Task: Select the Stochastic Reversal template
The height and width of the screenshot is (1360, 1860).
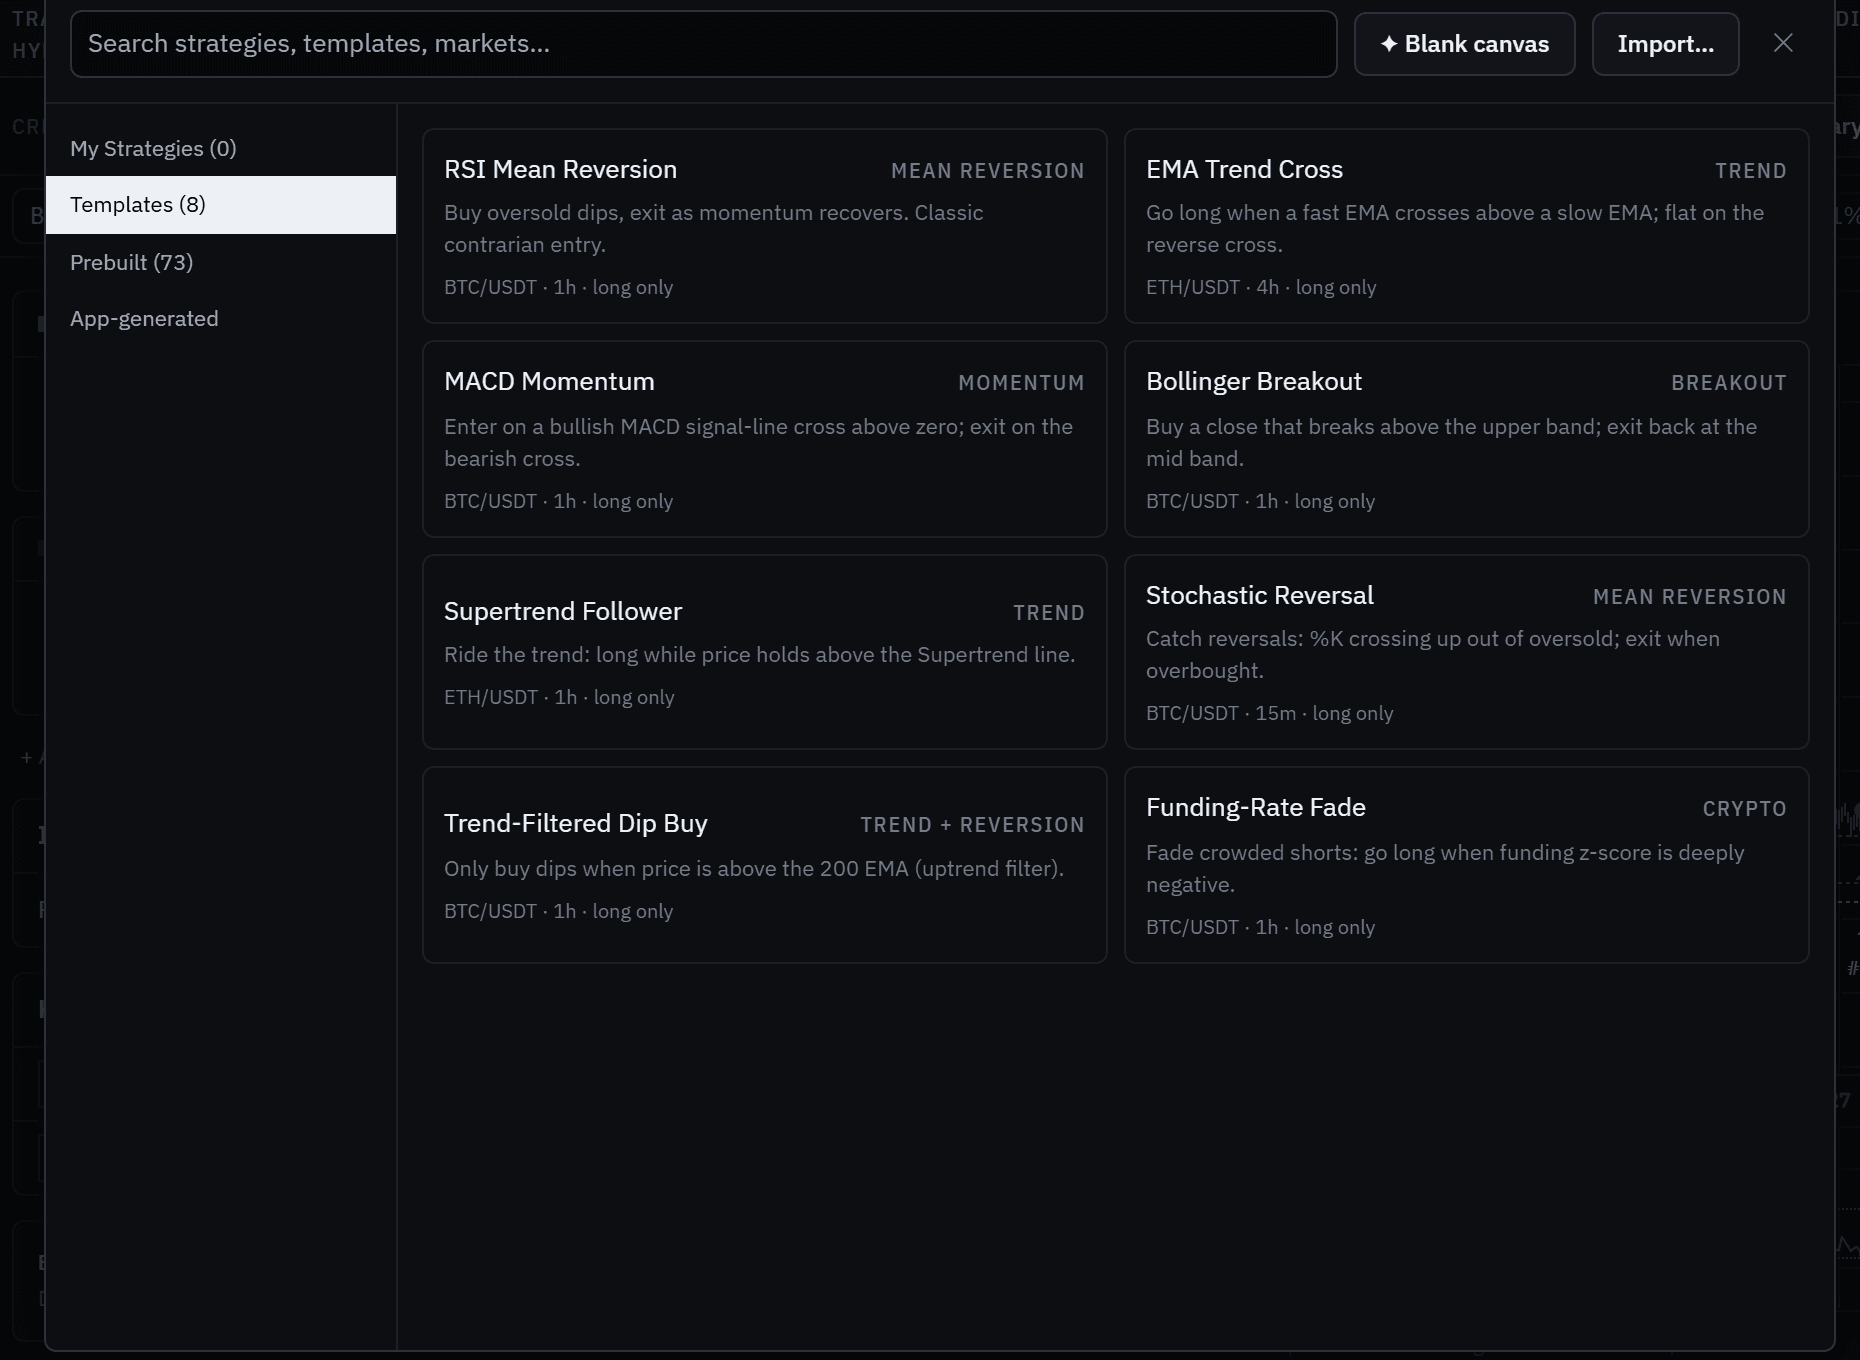Action: 1467,652
